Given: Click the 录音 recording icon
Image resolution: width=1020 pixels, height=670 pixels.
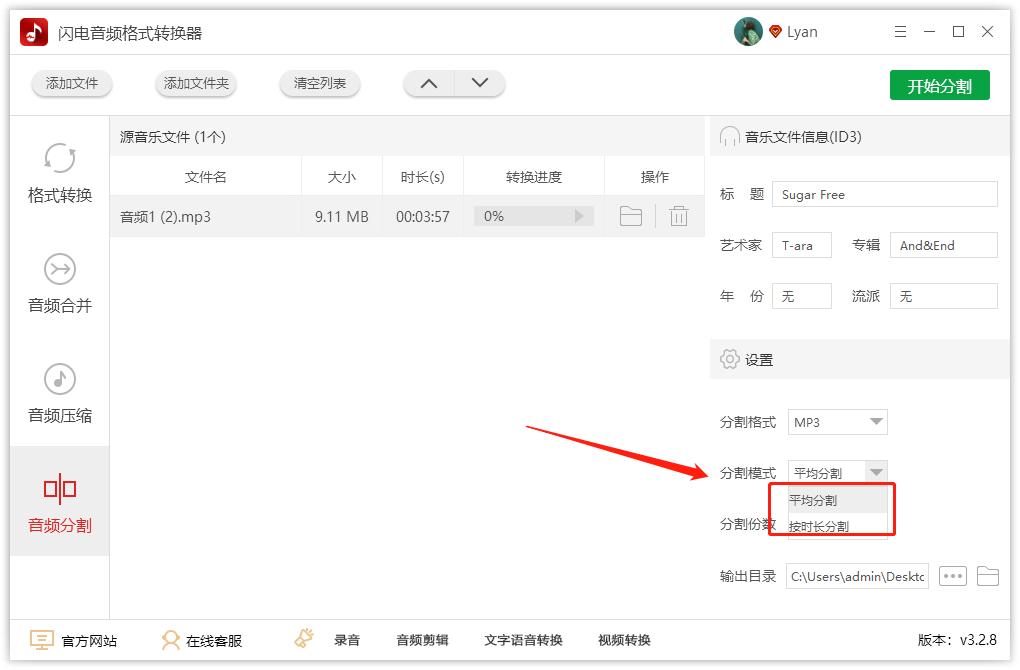Looking at the screenshot, I should tap(303, 640).
